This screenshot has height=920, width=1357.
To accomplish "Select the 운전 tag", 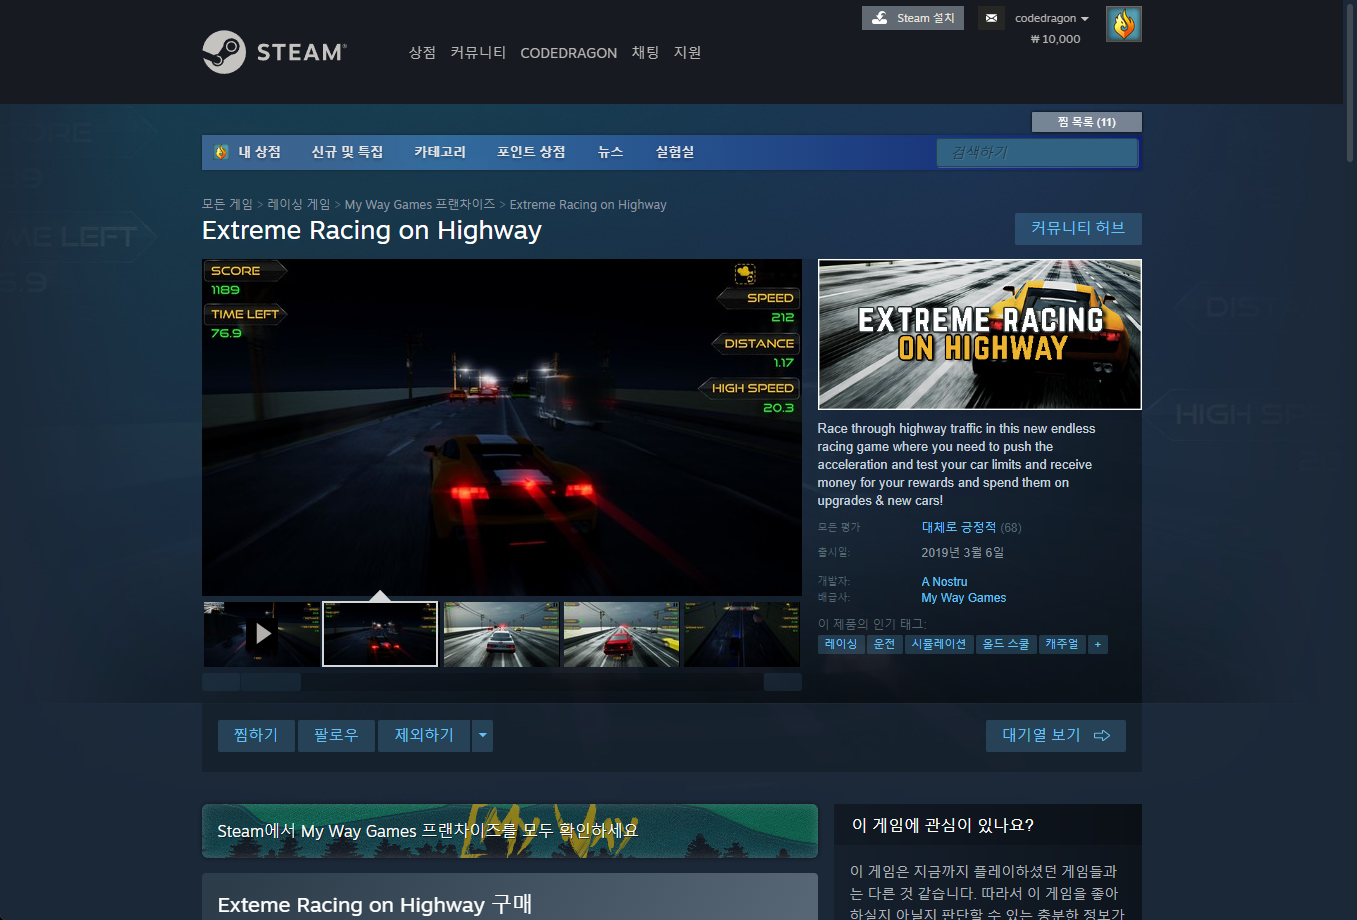I will [884, 644].
